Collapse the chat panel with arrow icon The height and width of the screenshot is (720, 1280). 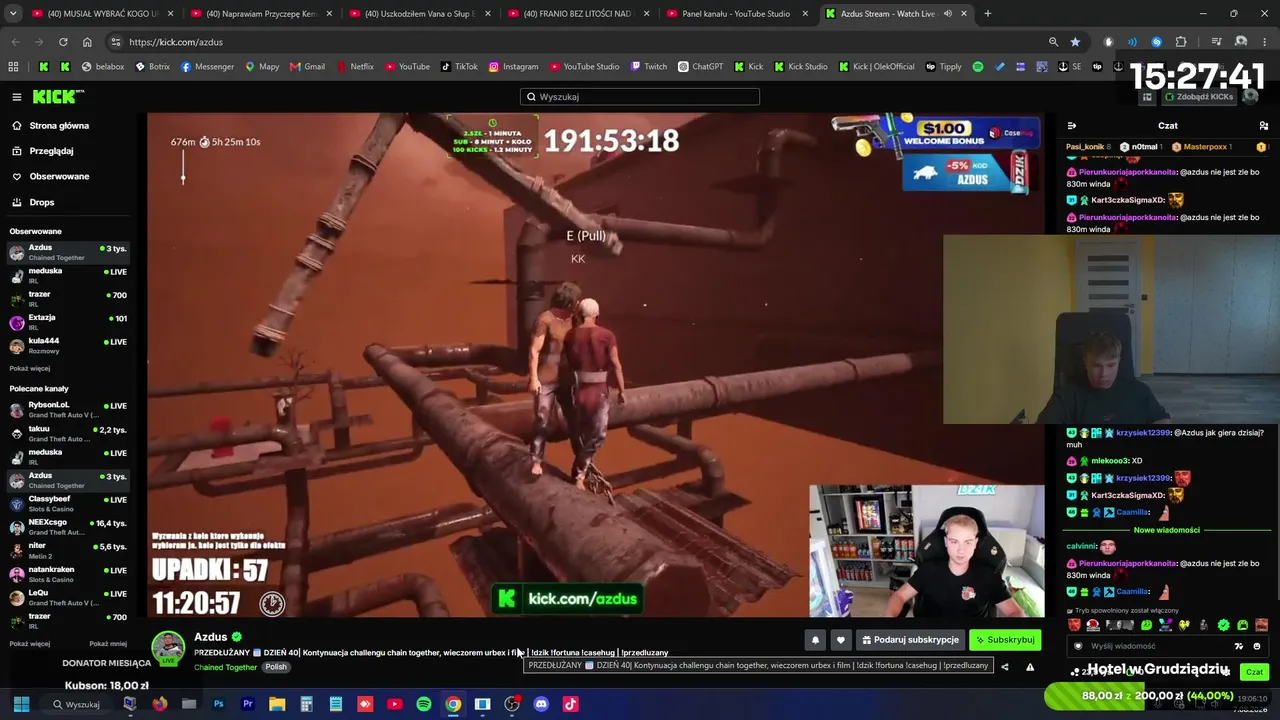click(1072, 126)
